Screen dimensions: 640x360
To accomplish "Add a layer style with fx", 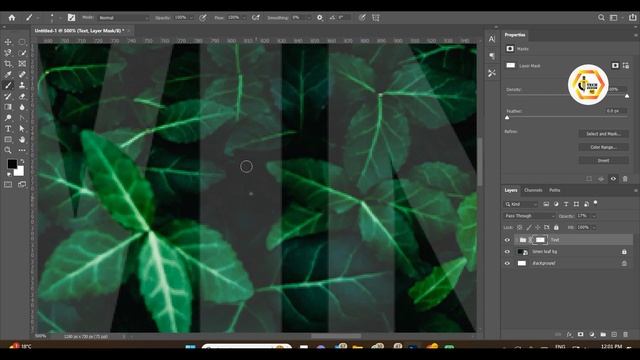I will 569,334.
